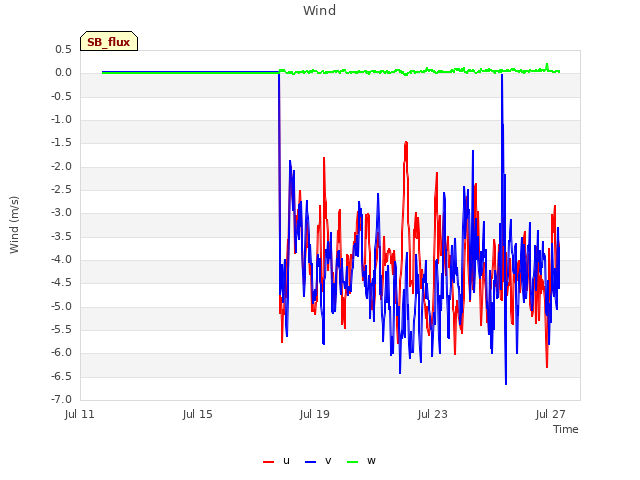Click the y-axis title 'Wind (m/s)'
Viewport: 640px width, 480px height.
(14, 225)
